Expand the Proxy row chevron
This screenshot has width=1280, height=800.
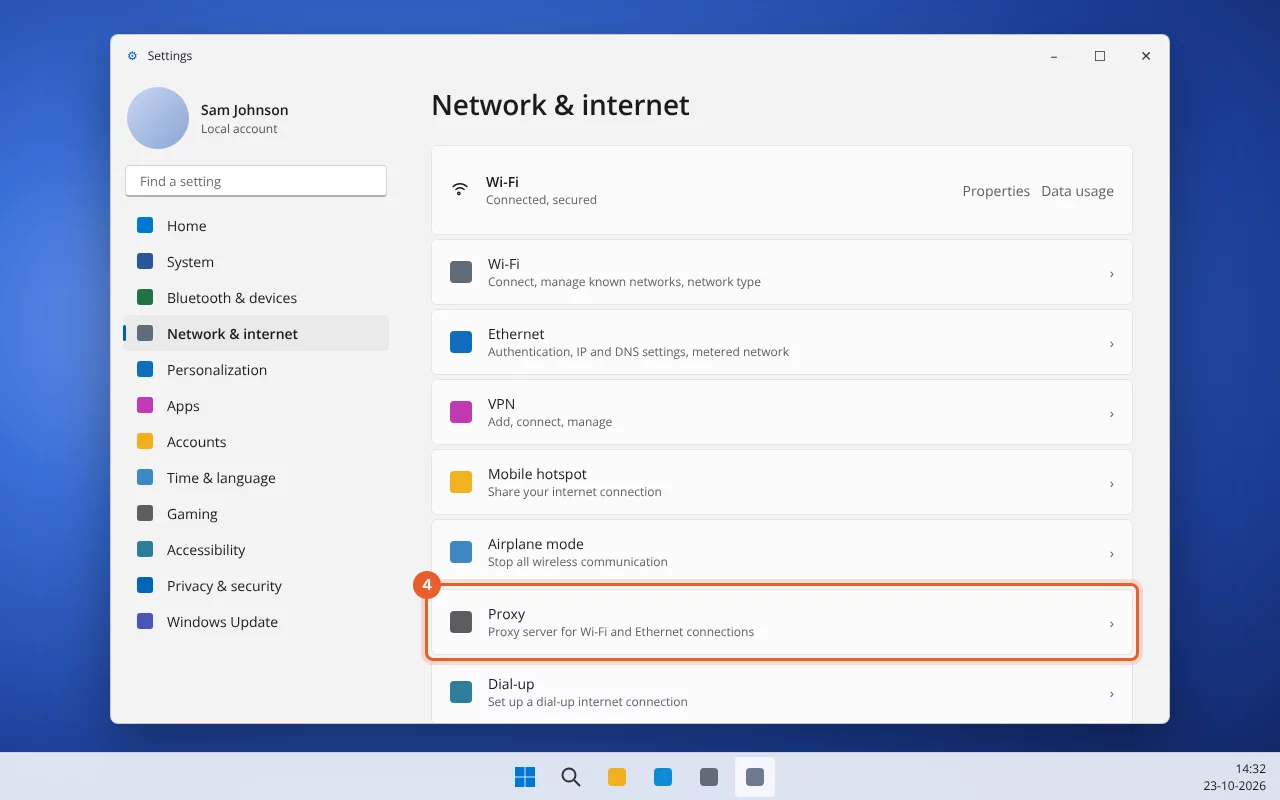pos(1111,623)
